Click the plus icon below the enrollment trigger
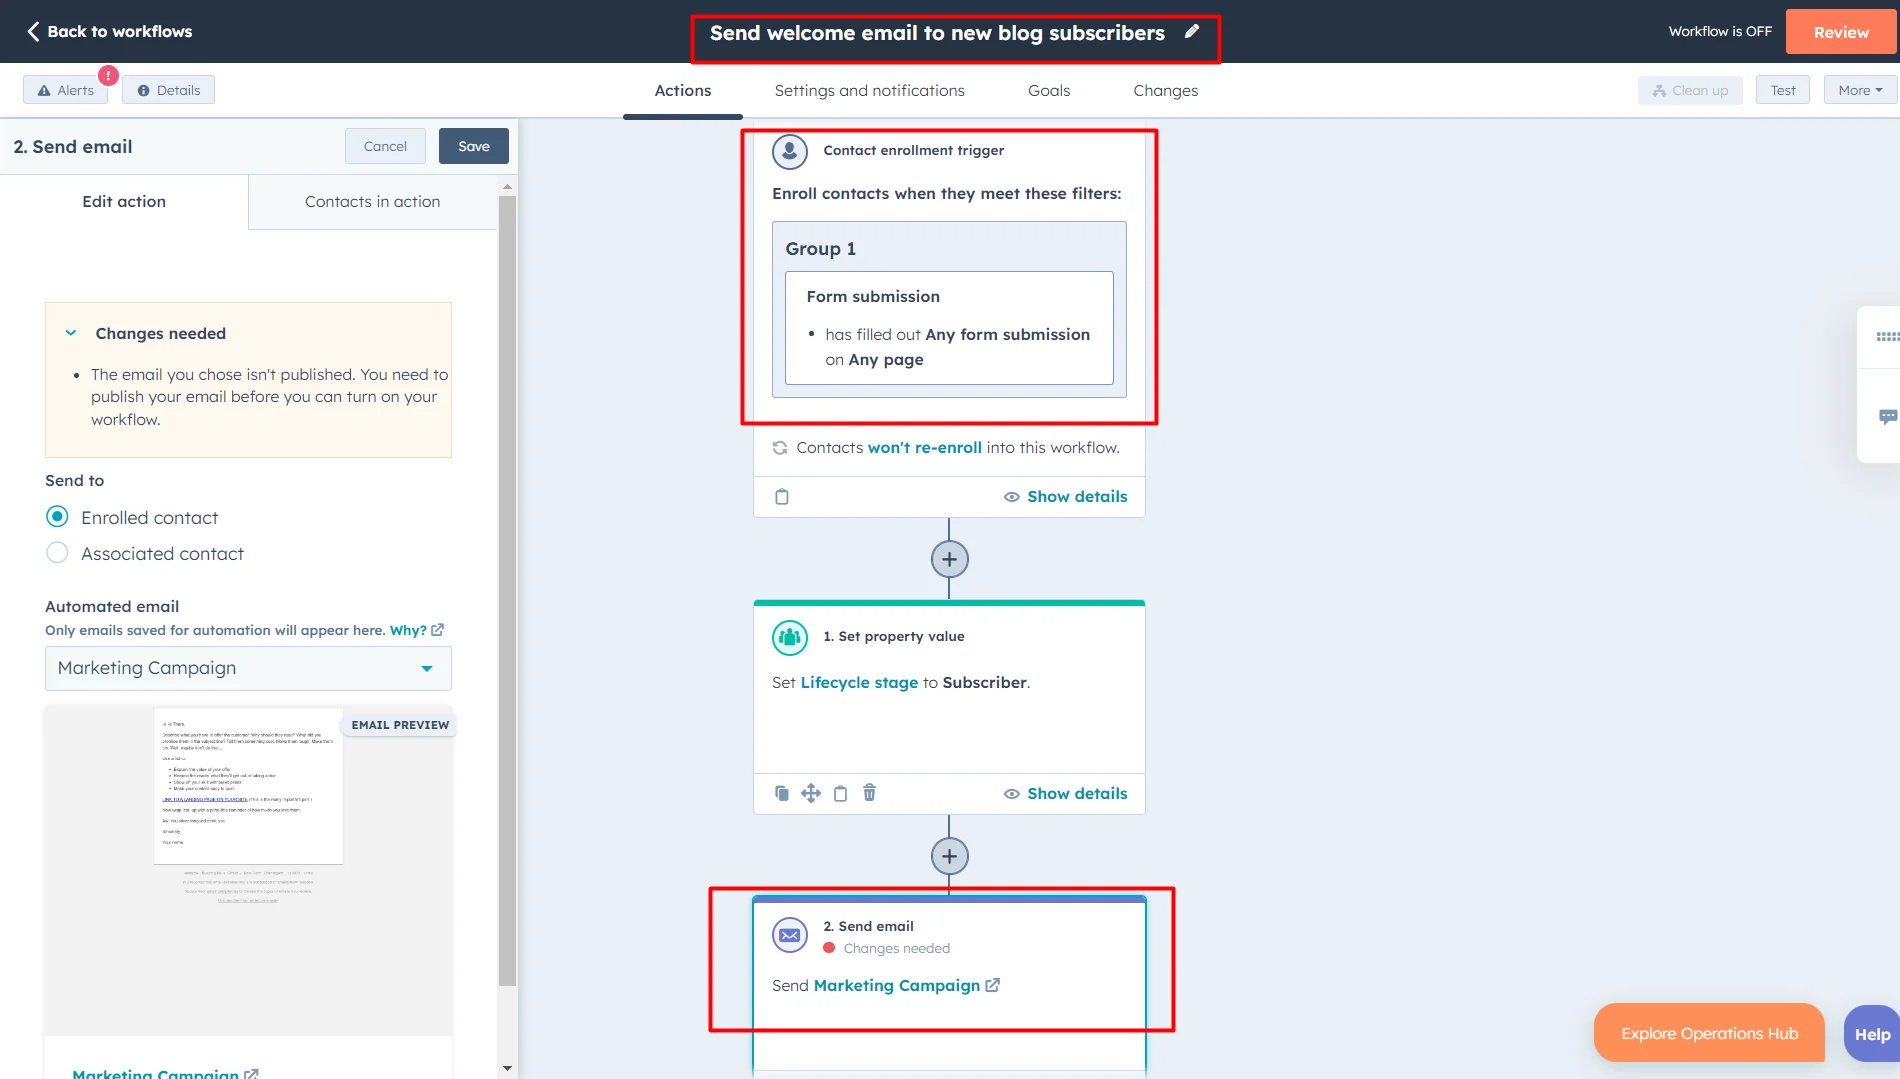Image resolution: width=1900 pixels, height=1079 pixels. coord(948,558)
